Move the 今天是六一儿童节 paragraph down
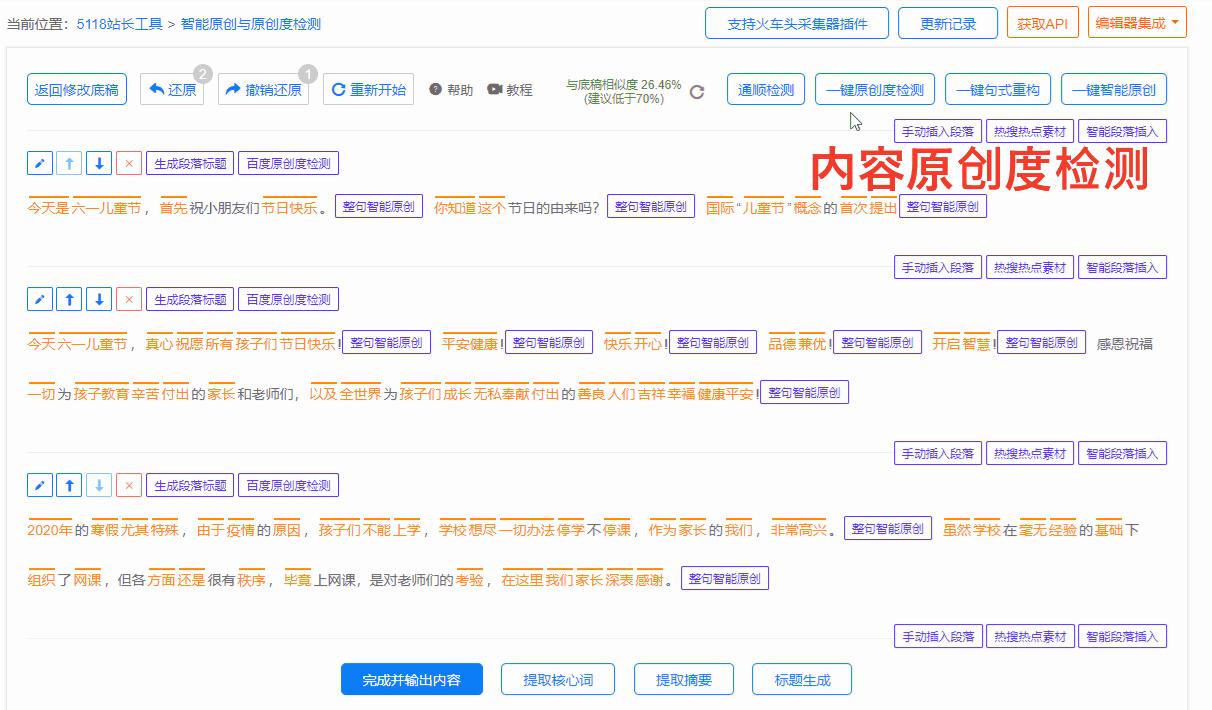 pos(99,163)
